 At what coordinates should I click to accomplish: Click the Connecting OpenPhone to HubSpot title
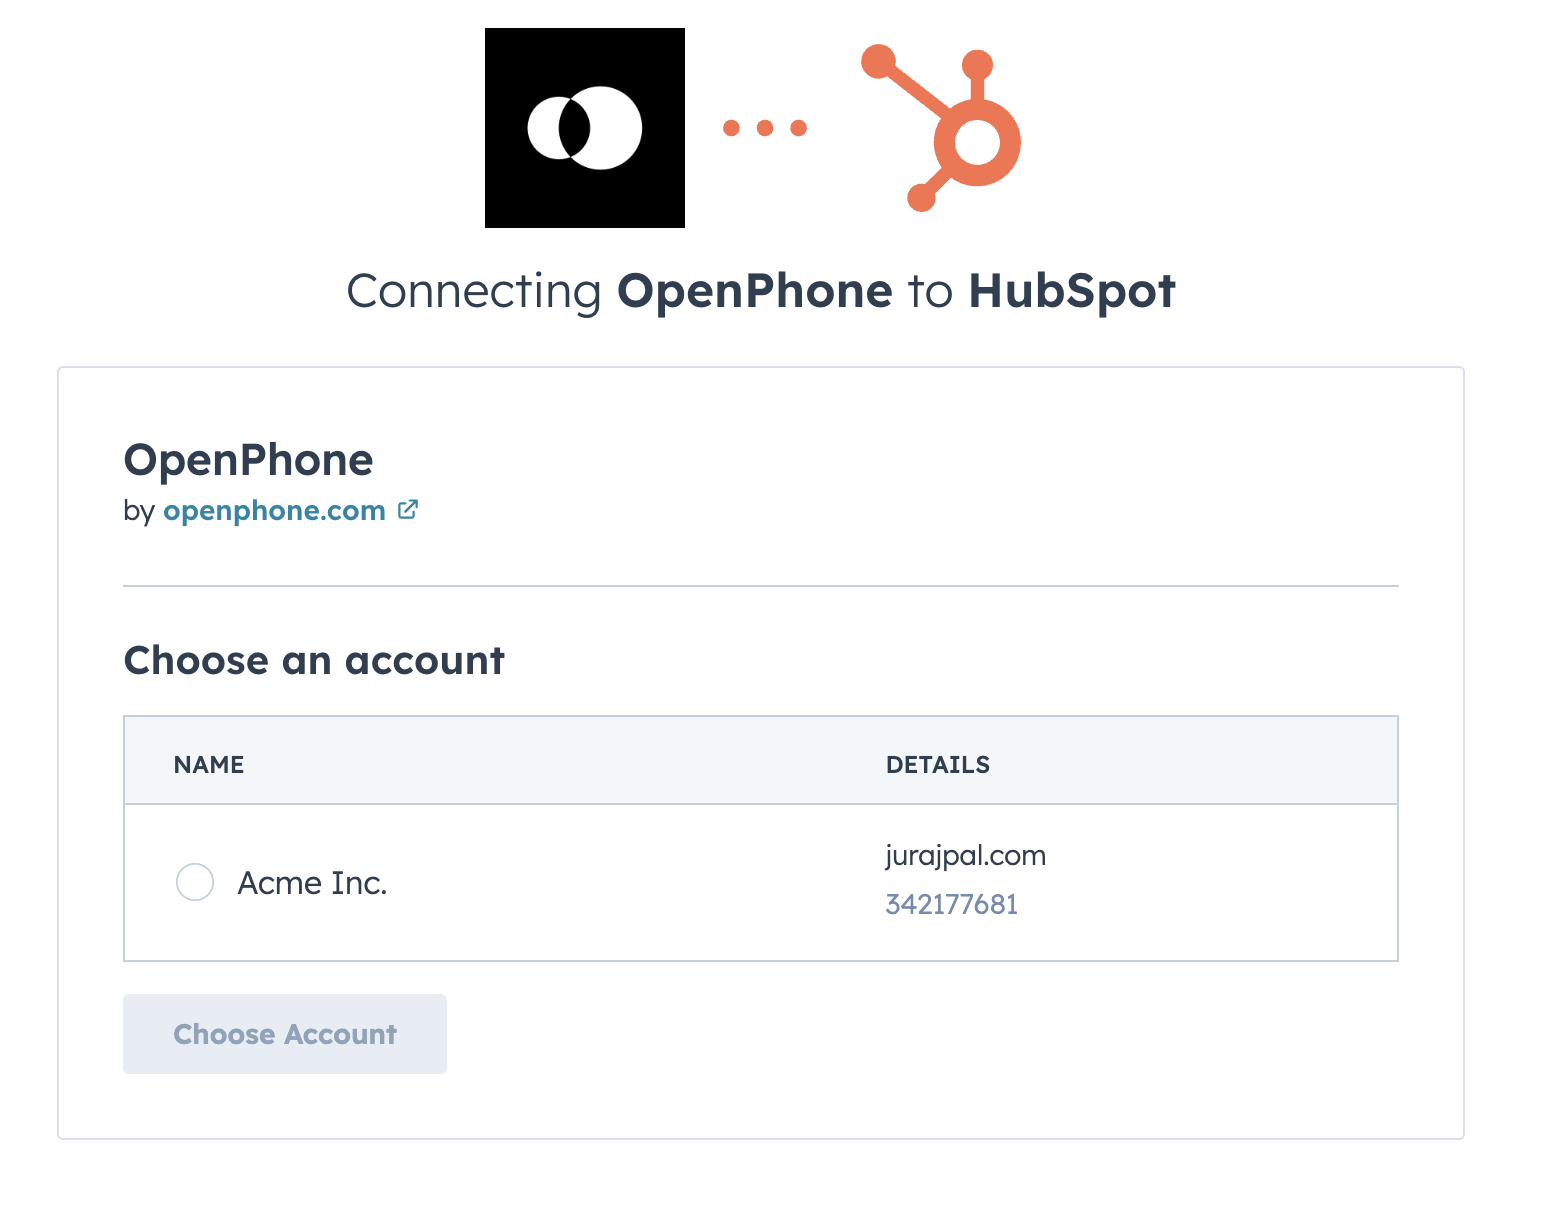pyautogui.click(x=761, y=292)
